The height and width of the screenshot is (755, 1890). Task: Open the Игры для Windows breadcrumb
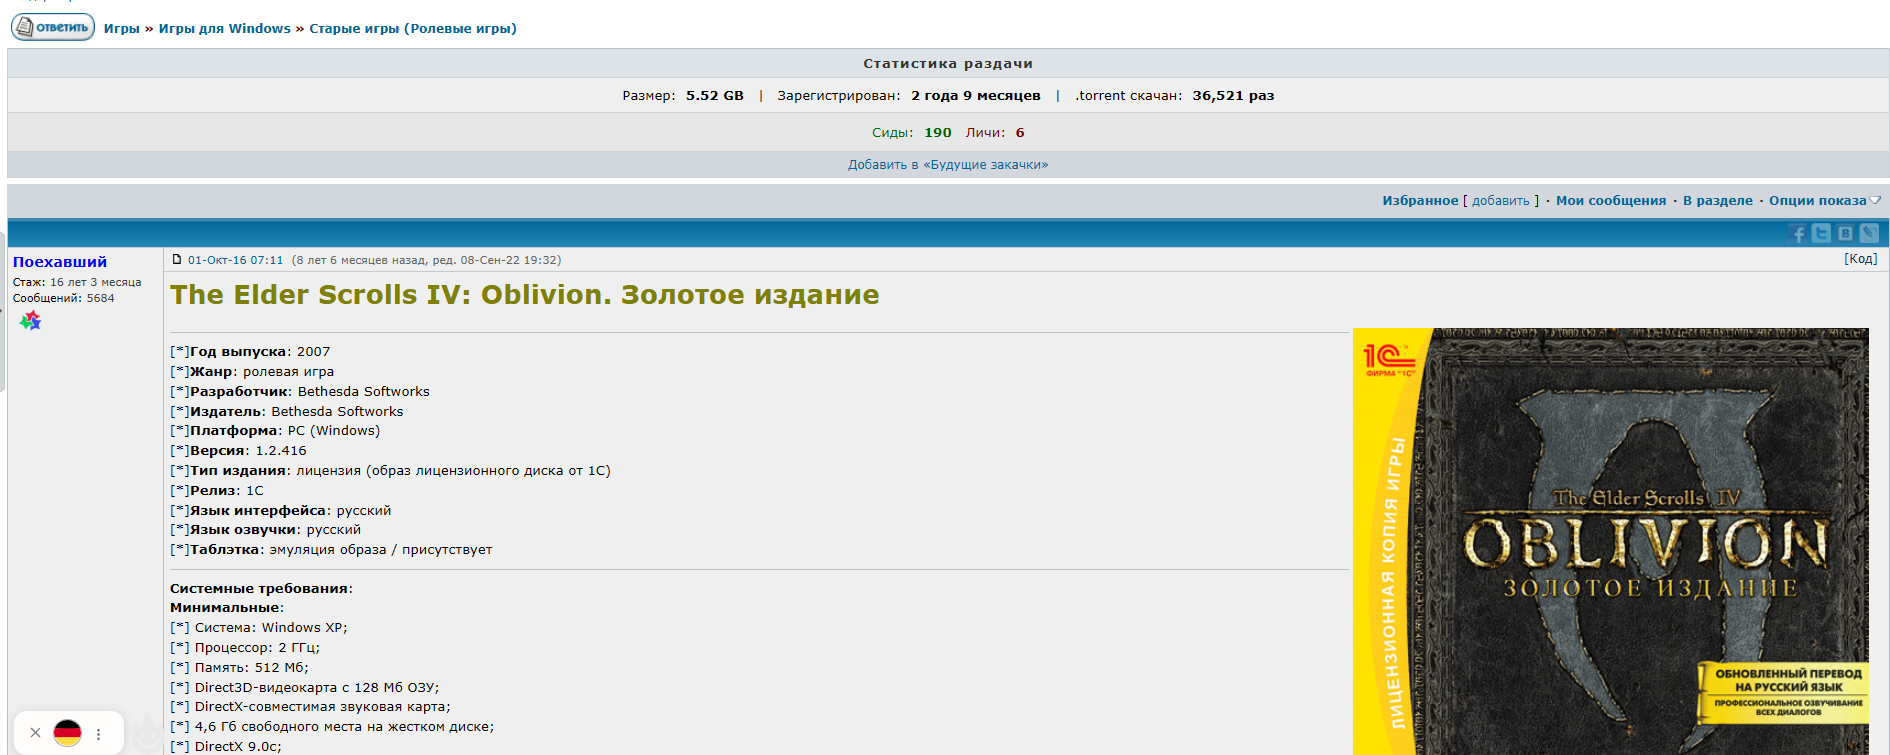225,29
